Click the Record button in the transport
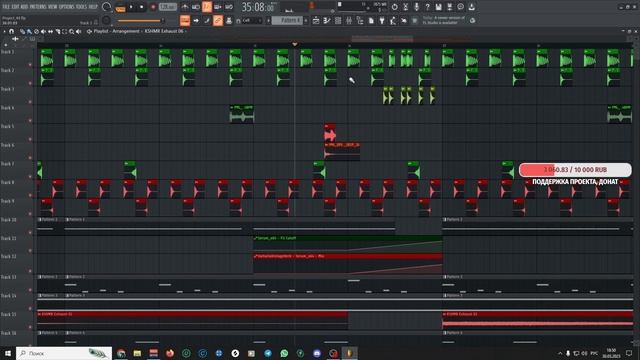 click(153, 7)
